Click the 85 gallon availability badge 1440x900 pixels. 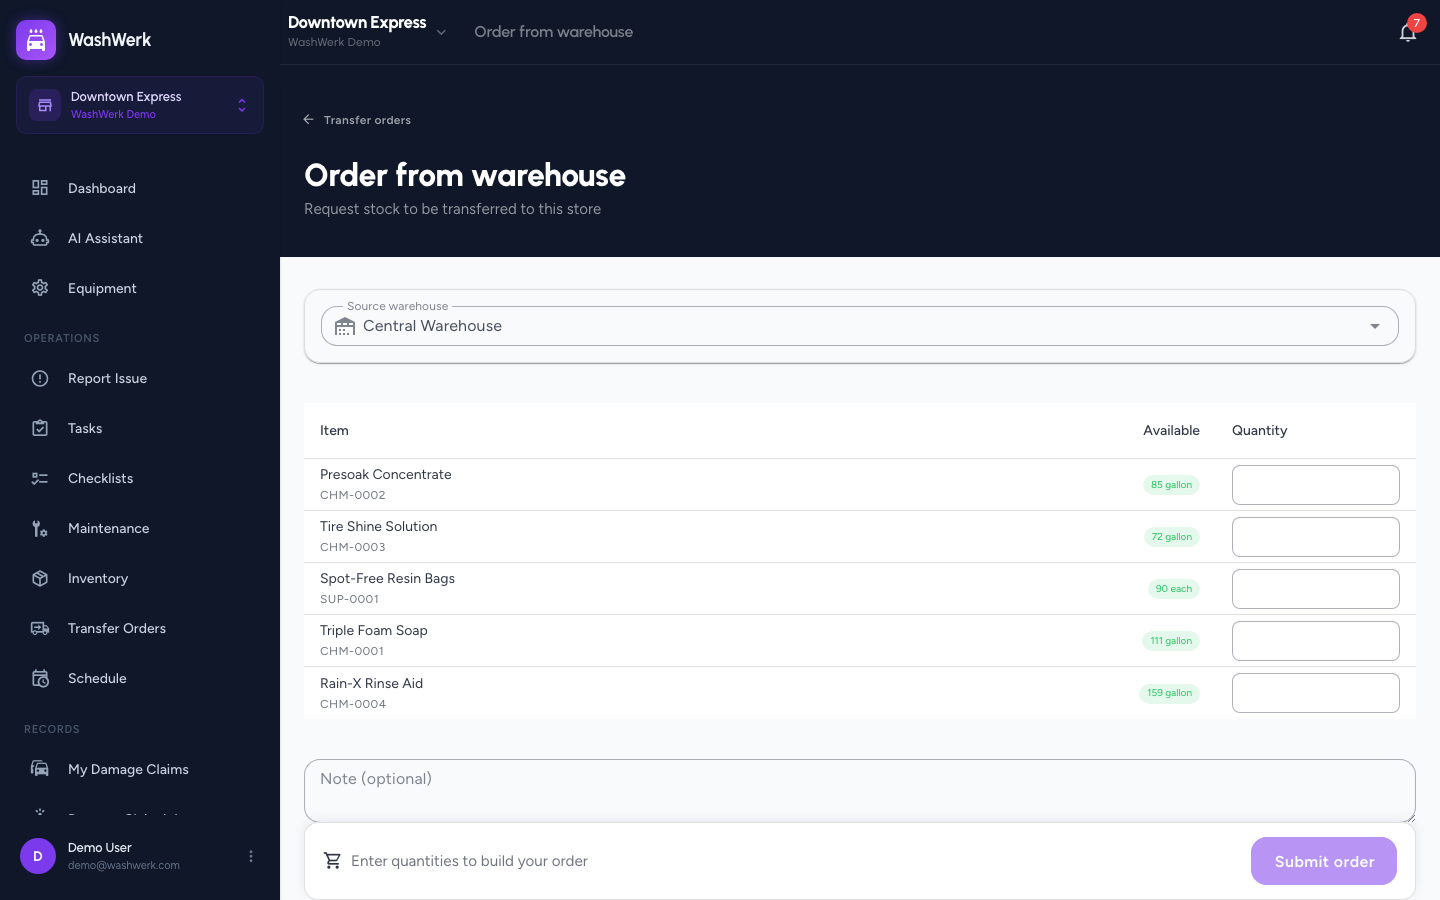tap(1171, 485)
